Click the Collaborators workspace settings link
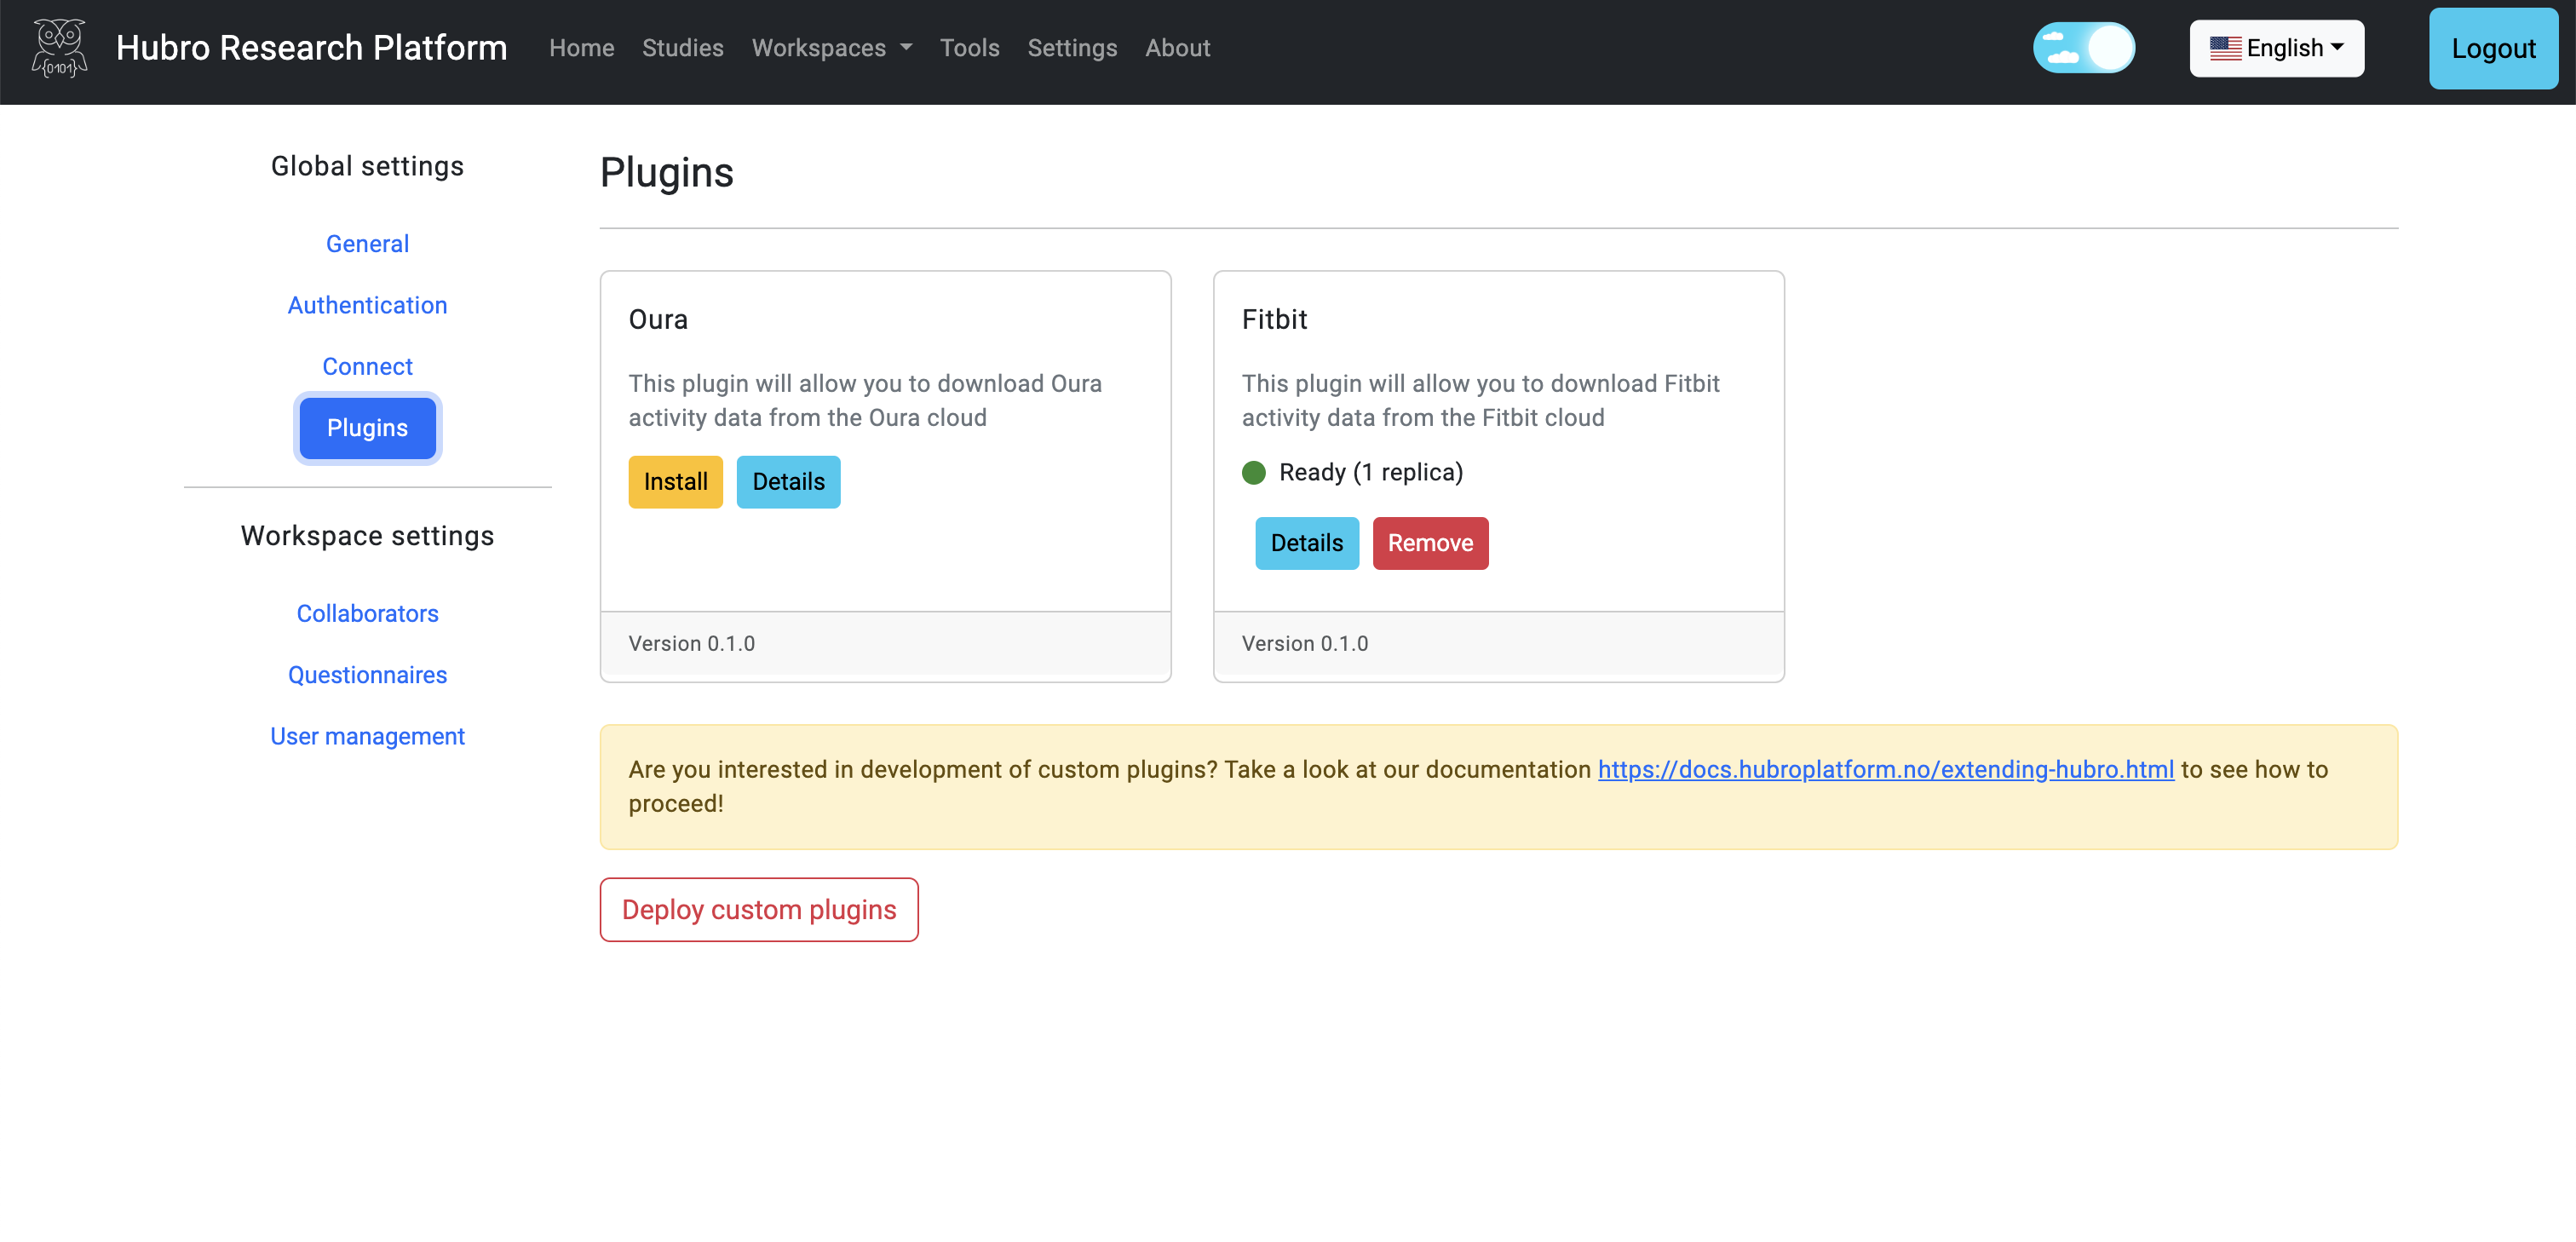The height and width of the screenshot is (1242, 2576). [x=368, y=614]
